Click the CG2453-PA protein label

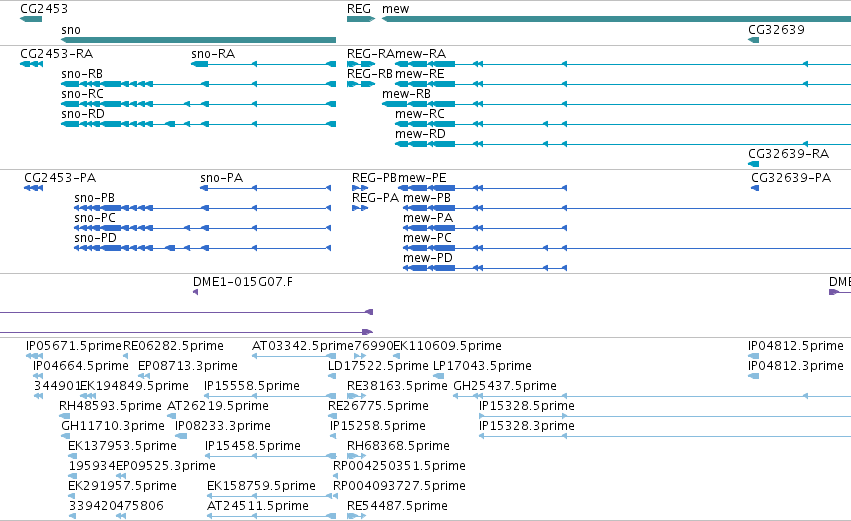[x=60, y=178]
